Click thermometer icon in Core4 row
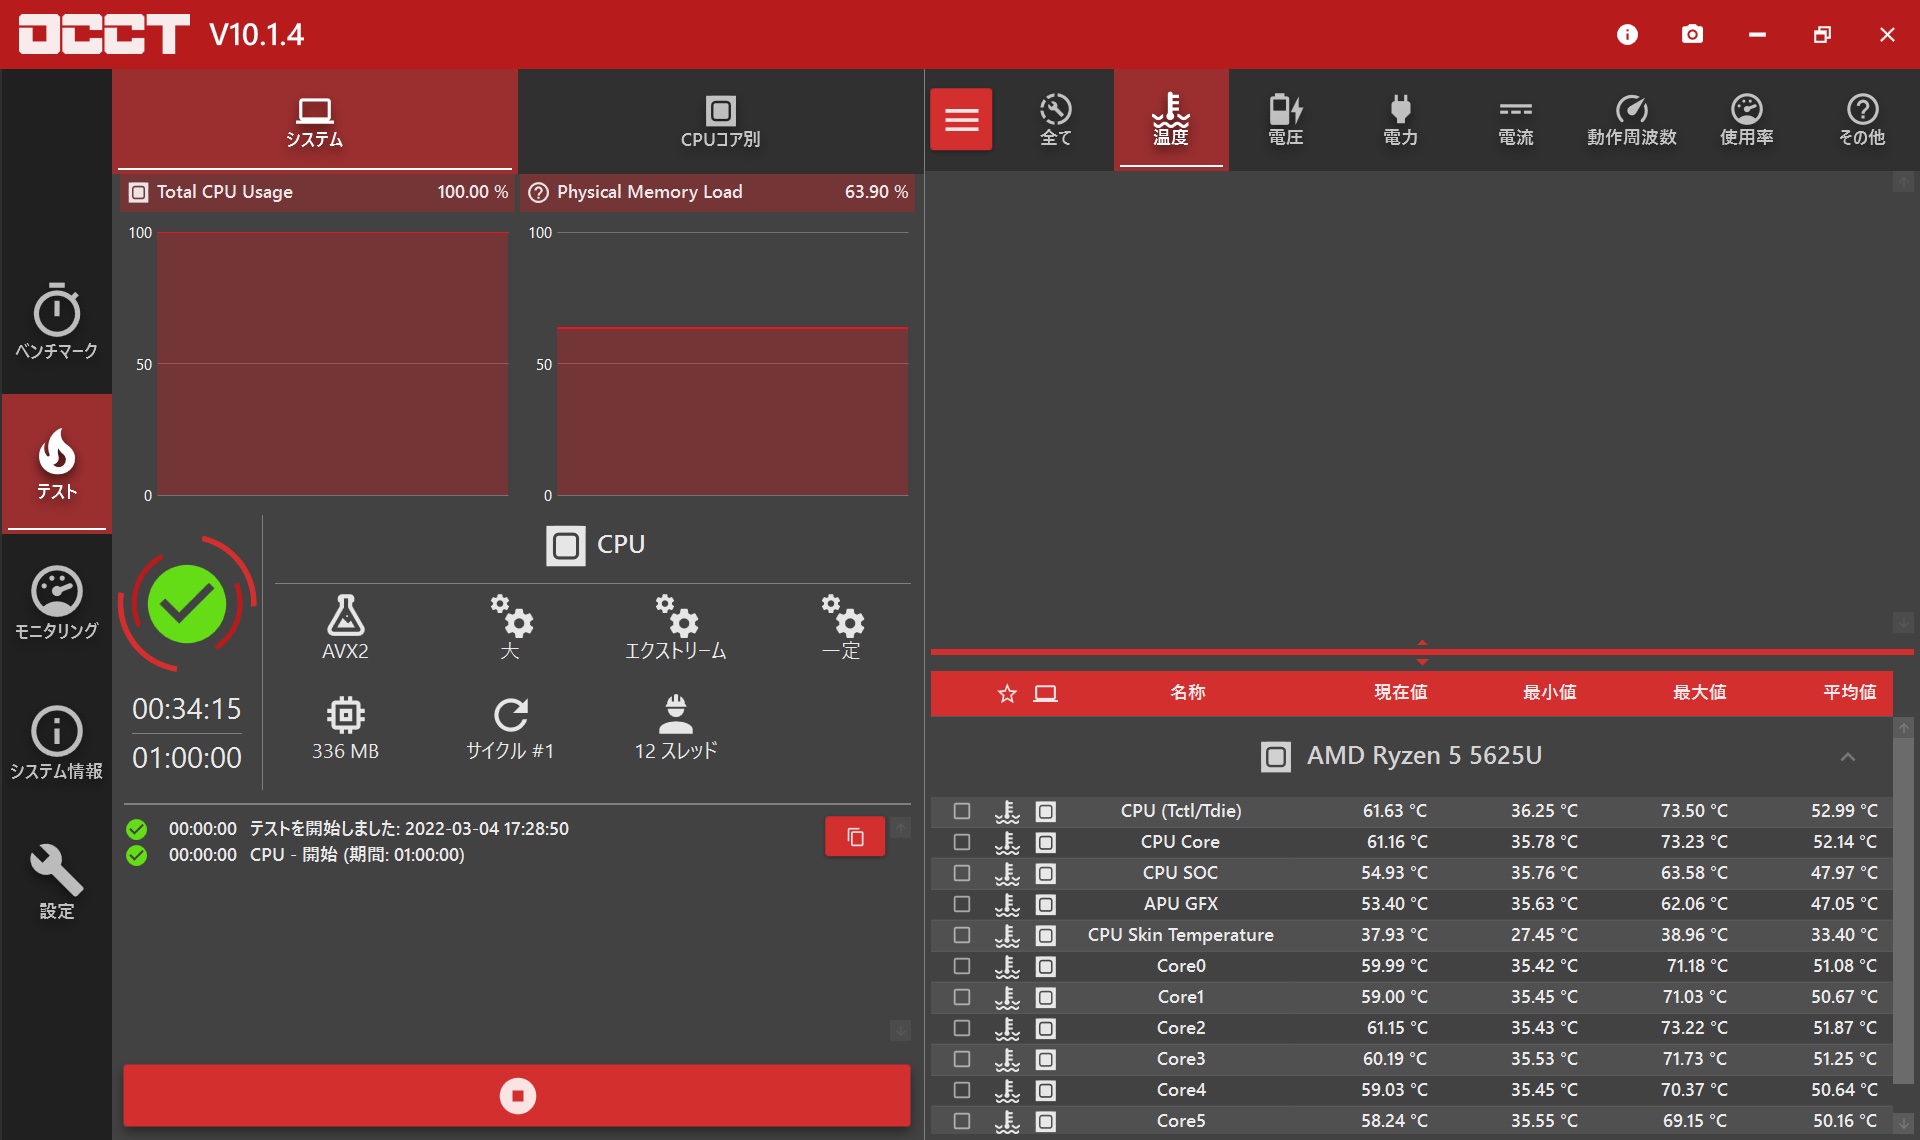The width and height of the screenshot is (1920, 1140). [x=1007, y=1090]
